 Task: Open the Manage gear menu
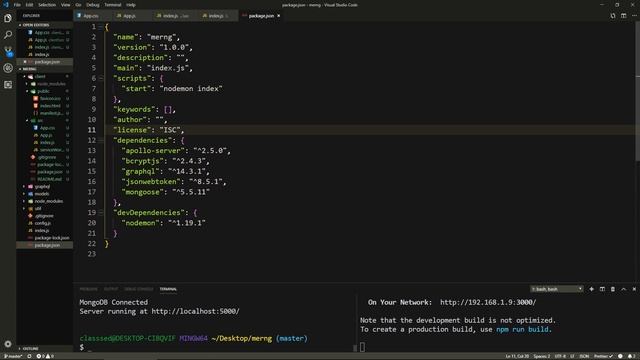pyautogui.click(x=8, y=344)
